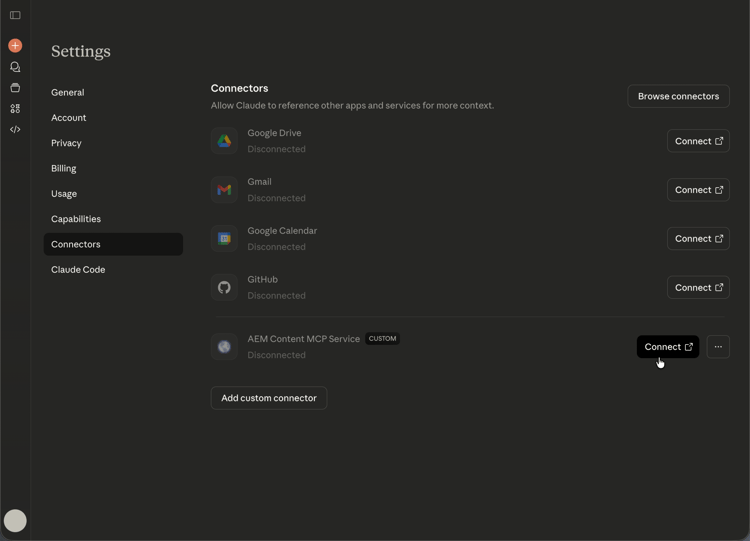This screenshot has width=750, height=541.
Task: Click the Add custom connector button
Action: [269, 398]
